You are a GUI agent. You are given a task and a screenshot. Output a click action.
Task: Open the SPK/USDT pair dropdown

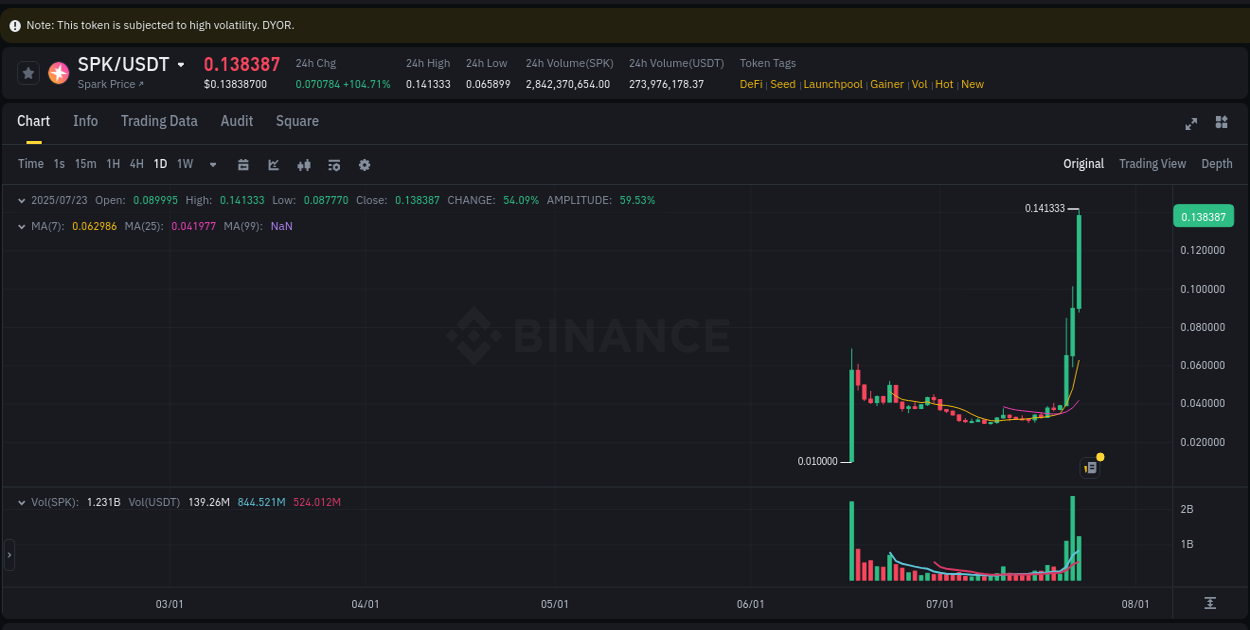pos(181,64)
